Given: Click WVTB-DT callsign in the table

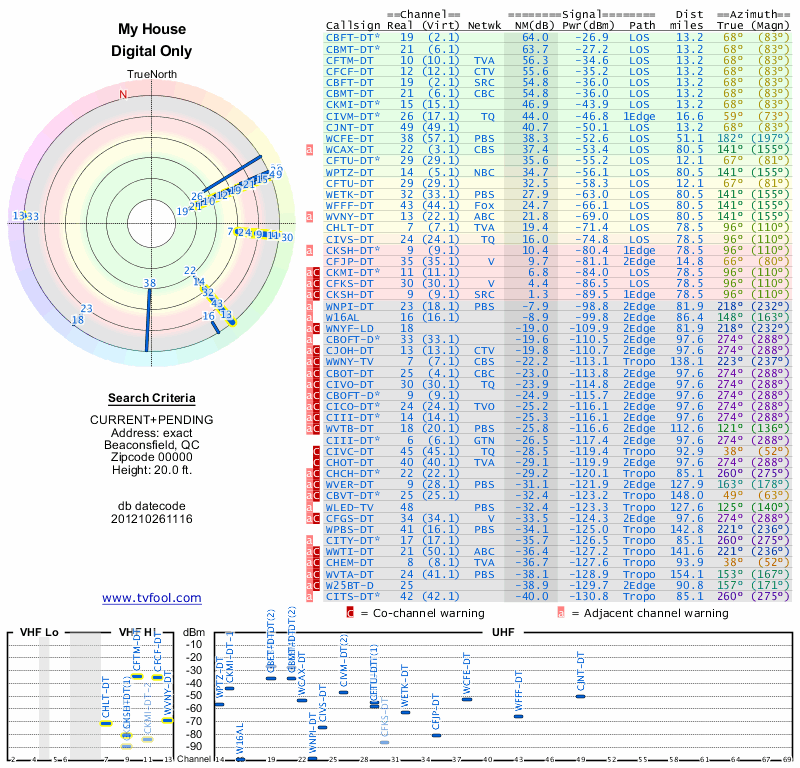Looking at the screenshot, I should (x=349, y=429).
